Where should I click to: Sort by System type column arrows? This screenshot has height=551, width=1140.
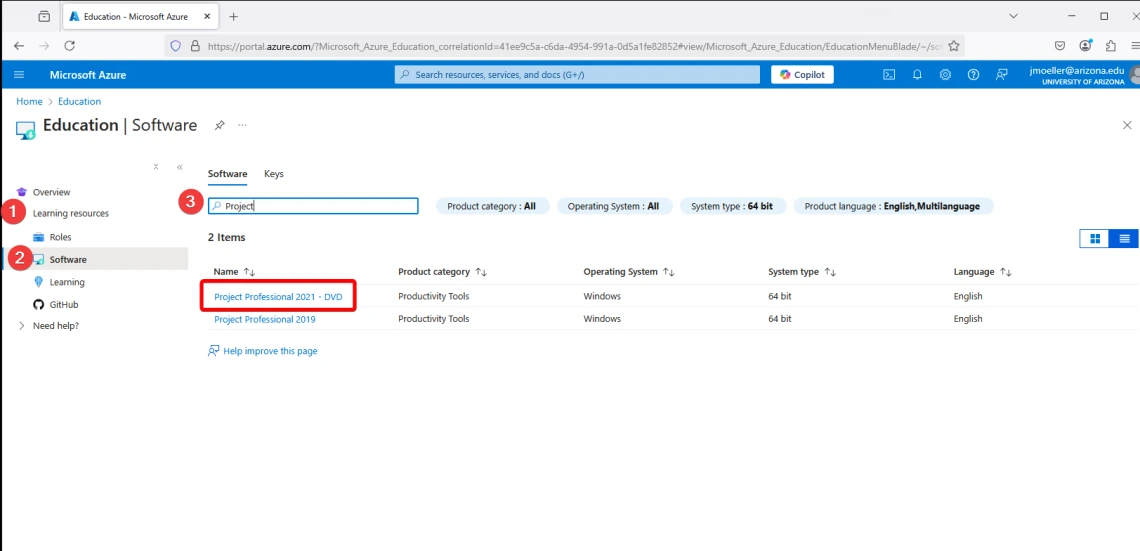tap(830, 272)
